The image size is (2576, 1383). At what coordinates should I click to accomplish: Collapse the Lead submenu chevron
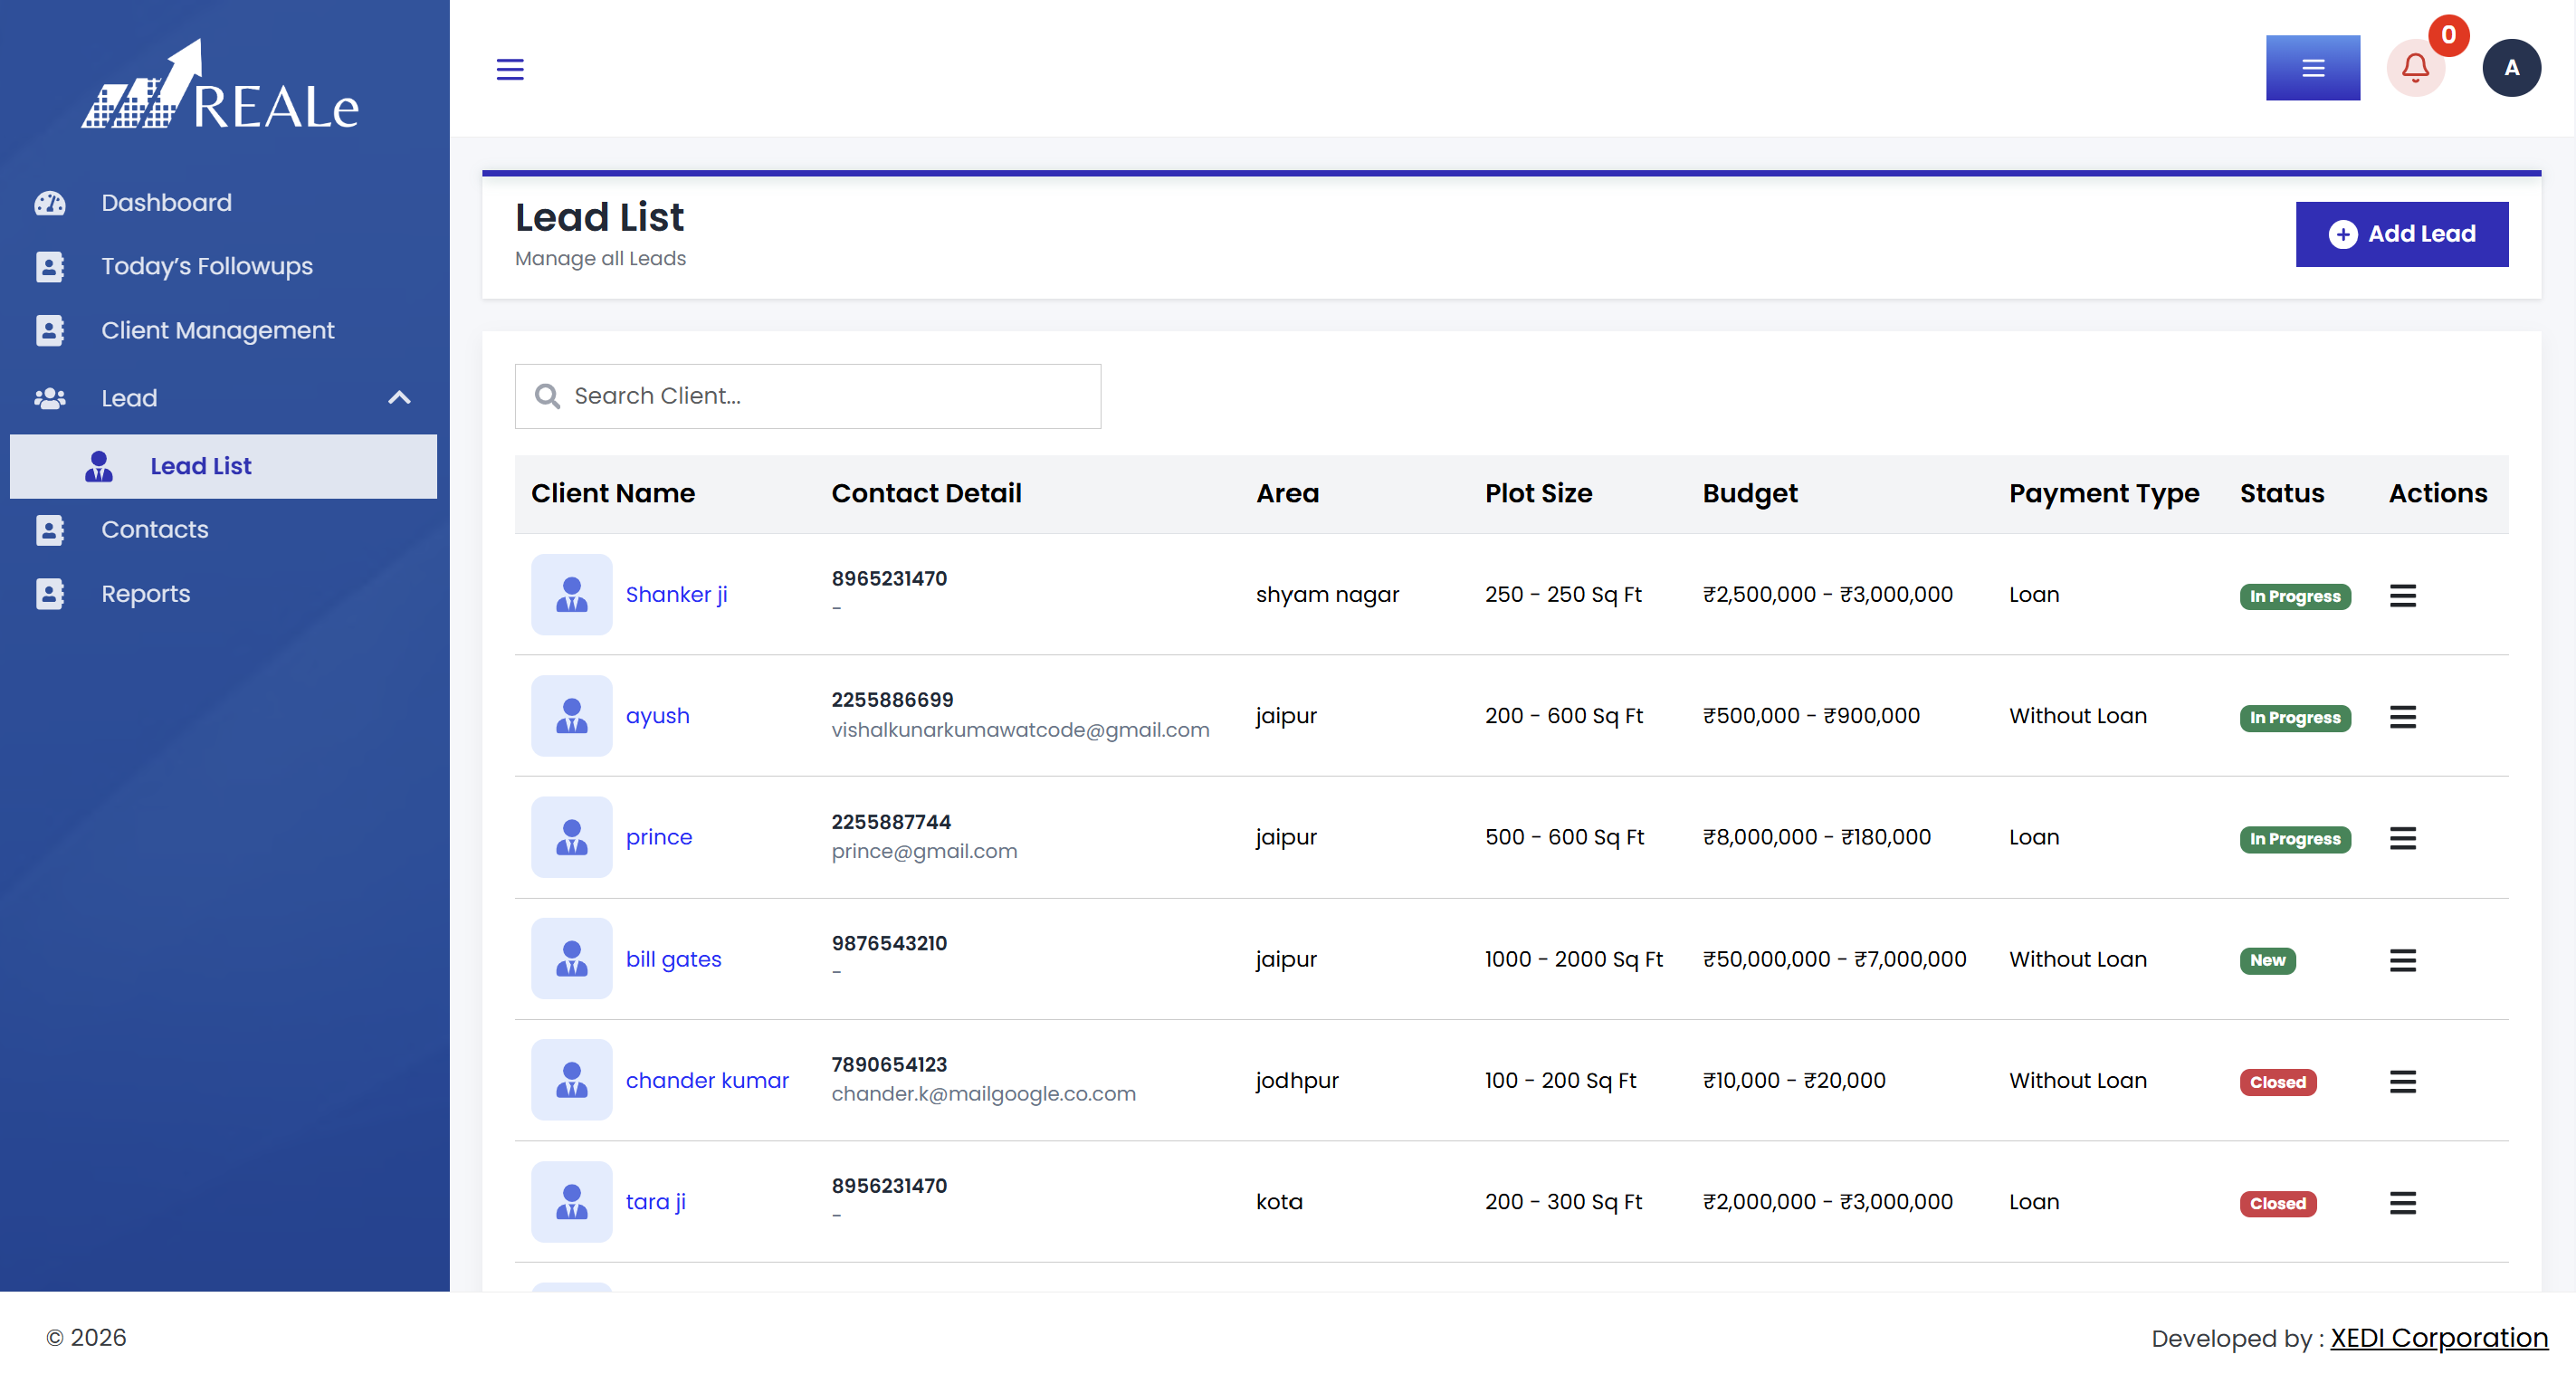399,398
